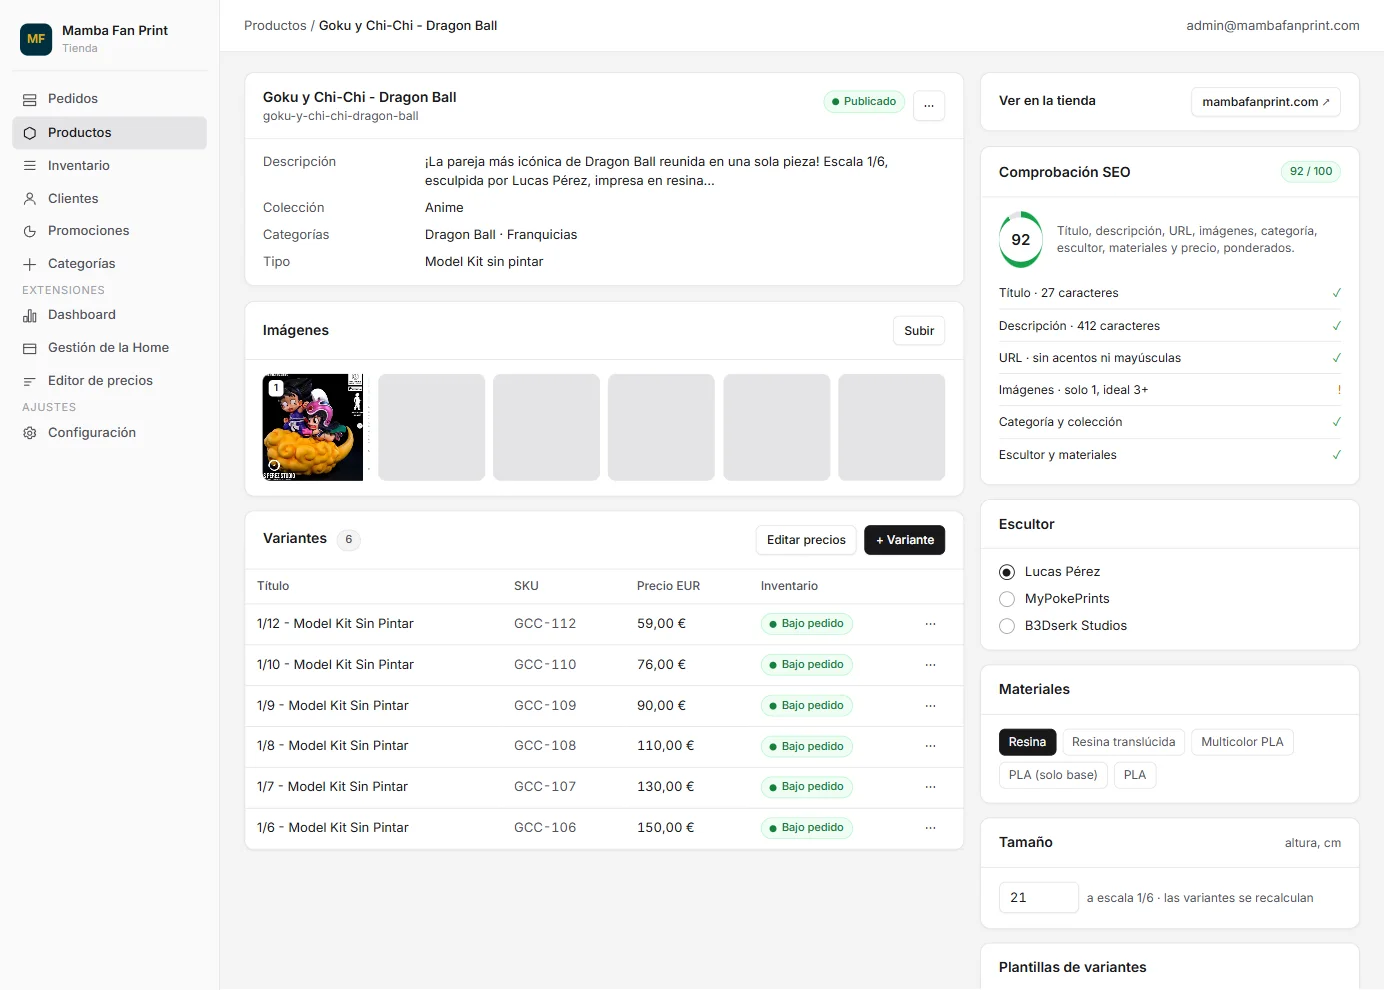Click the Promociones pie icon
1384x990 pixels.
point(30,231)
